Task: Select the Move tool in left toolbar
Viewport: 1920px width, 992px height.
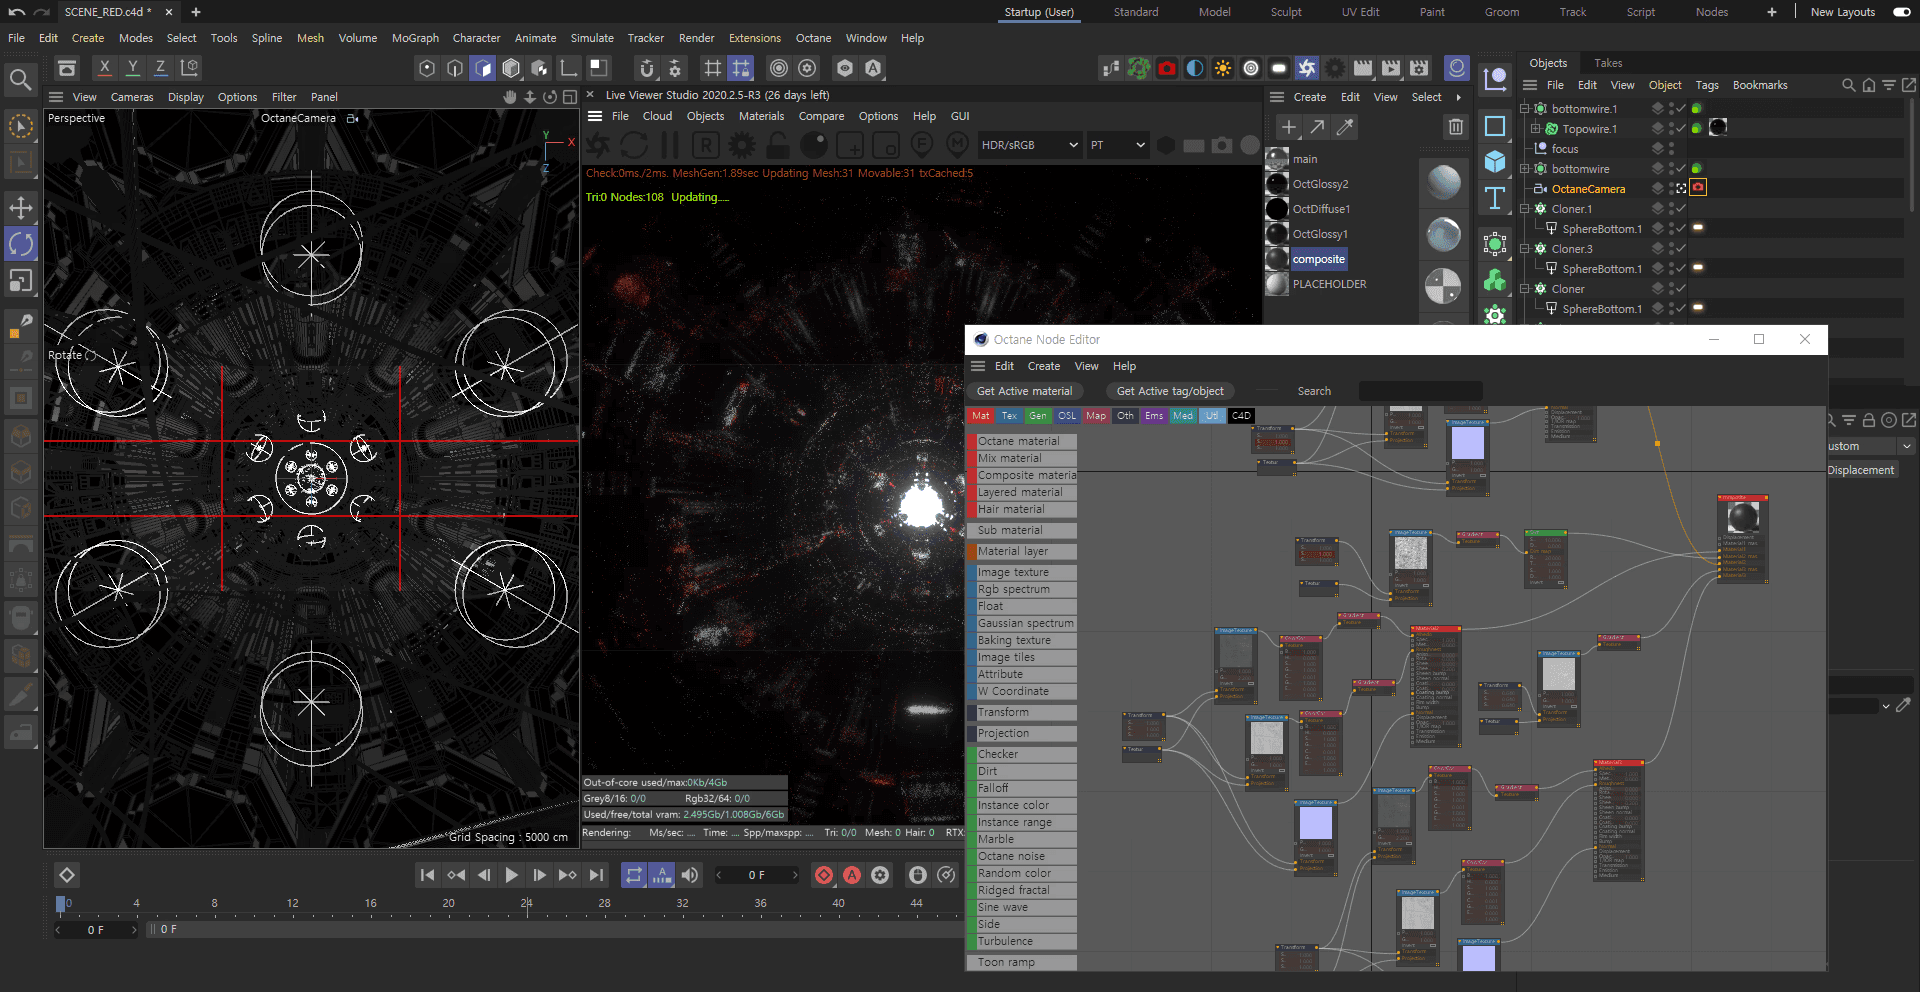Action: [20, 208]
